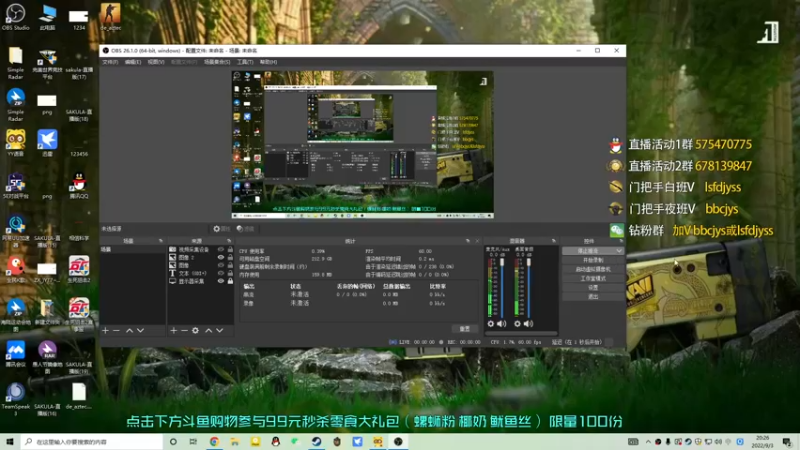Screen dimensions: 800x450
Task: Open TeamSpeak 3 desktop shortcut
Action: 15,399
